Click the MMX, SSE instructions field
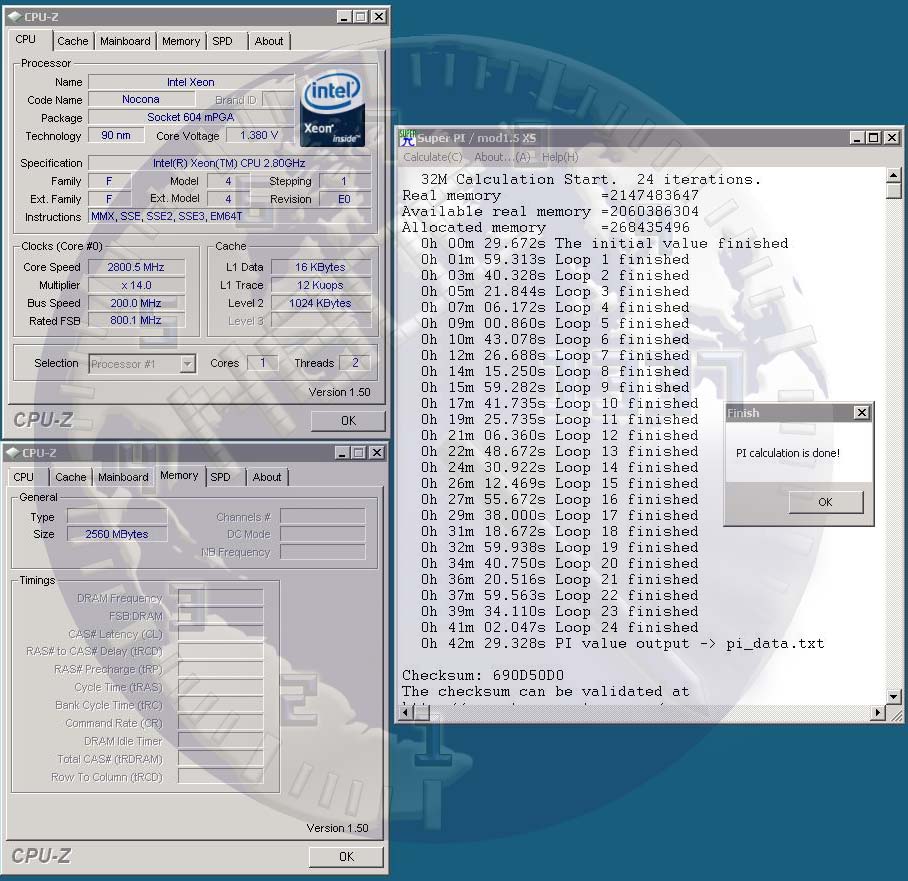 click(229, 217)
